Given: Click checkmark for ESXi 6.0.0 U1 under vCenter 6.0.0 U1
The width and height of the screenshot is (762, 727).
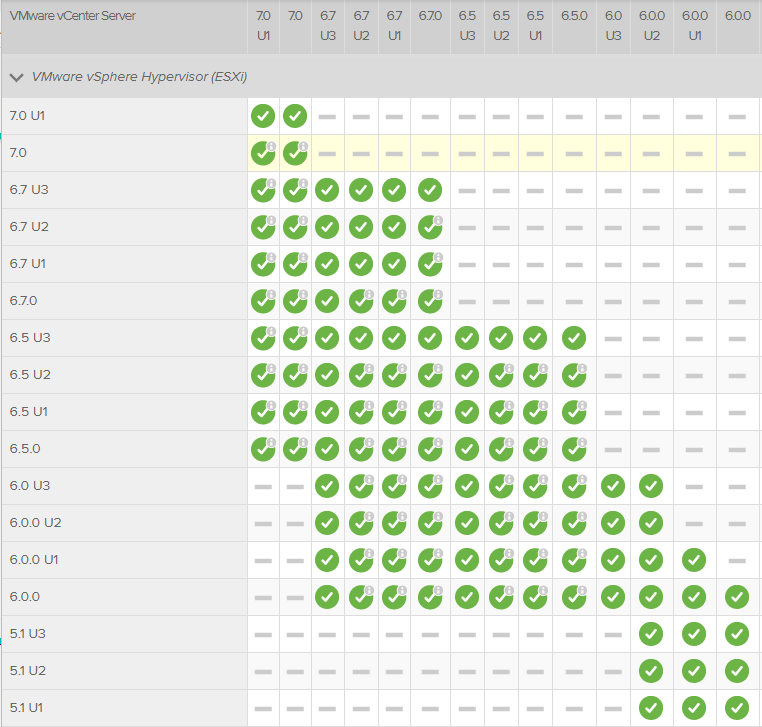Looking at the screenshot, I should [693, 560].
